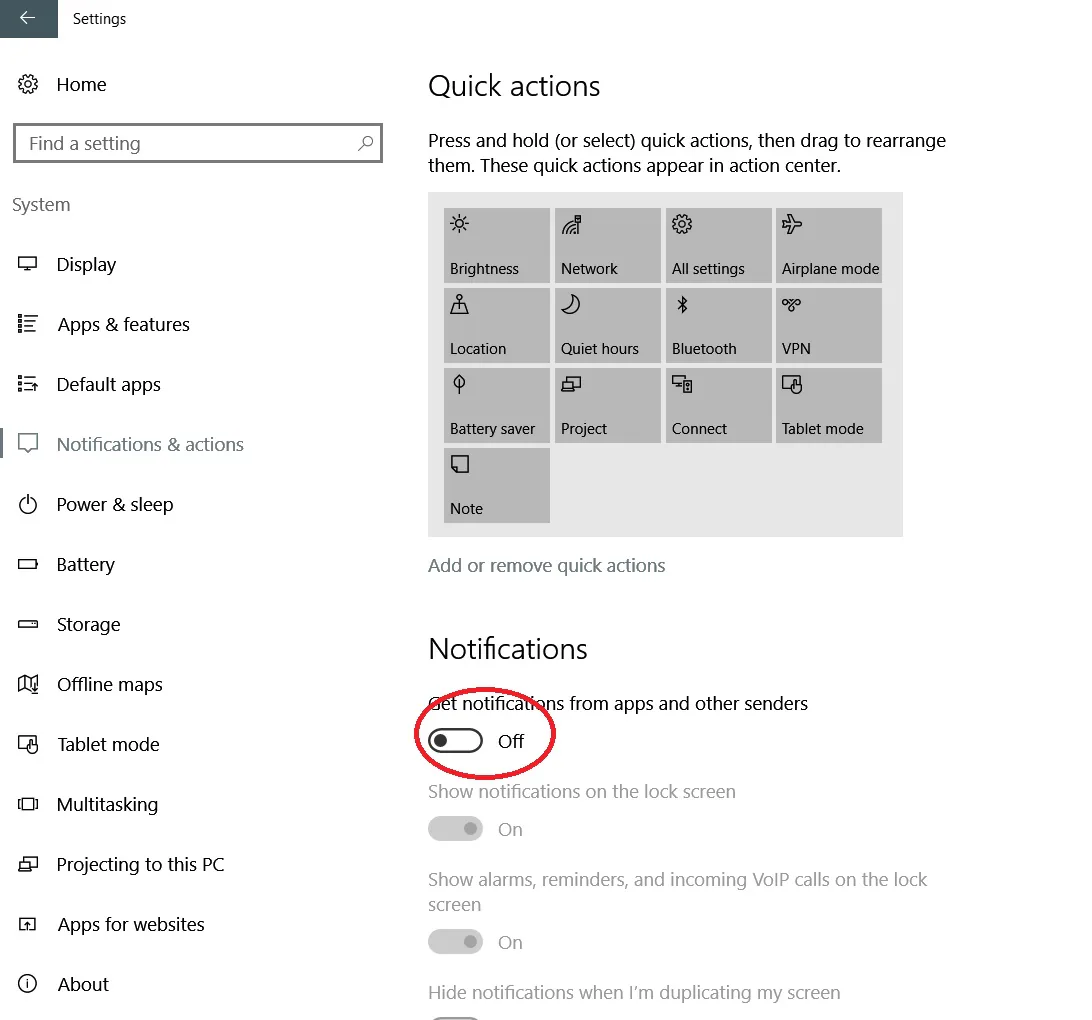The width and height of the screenshot is (1092, 1020).
Task: Click the About label in sidebar
Action: (x=83, y=984)
